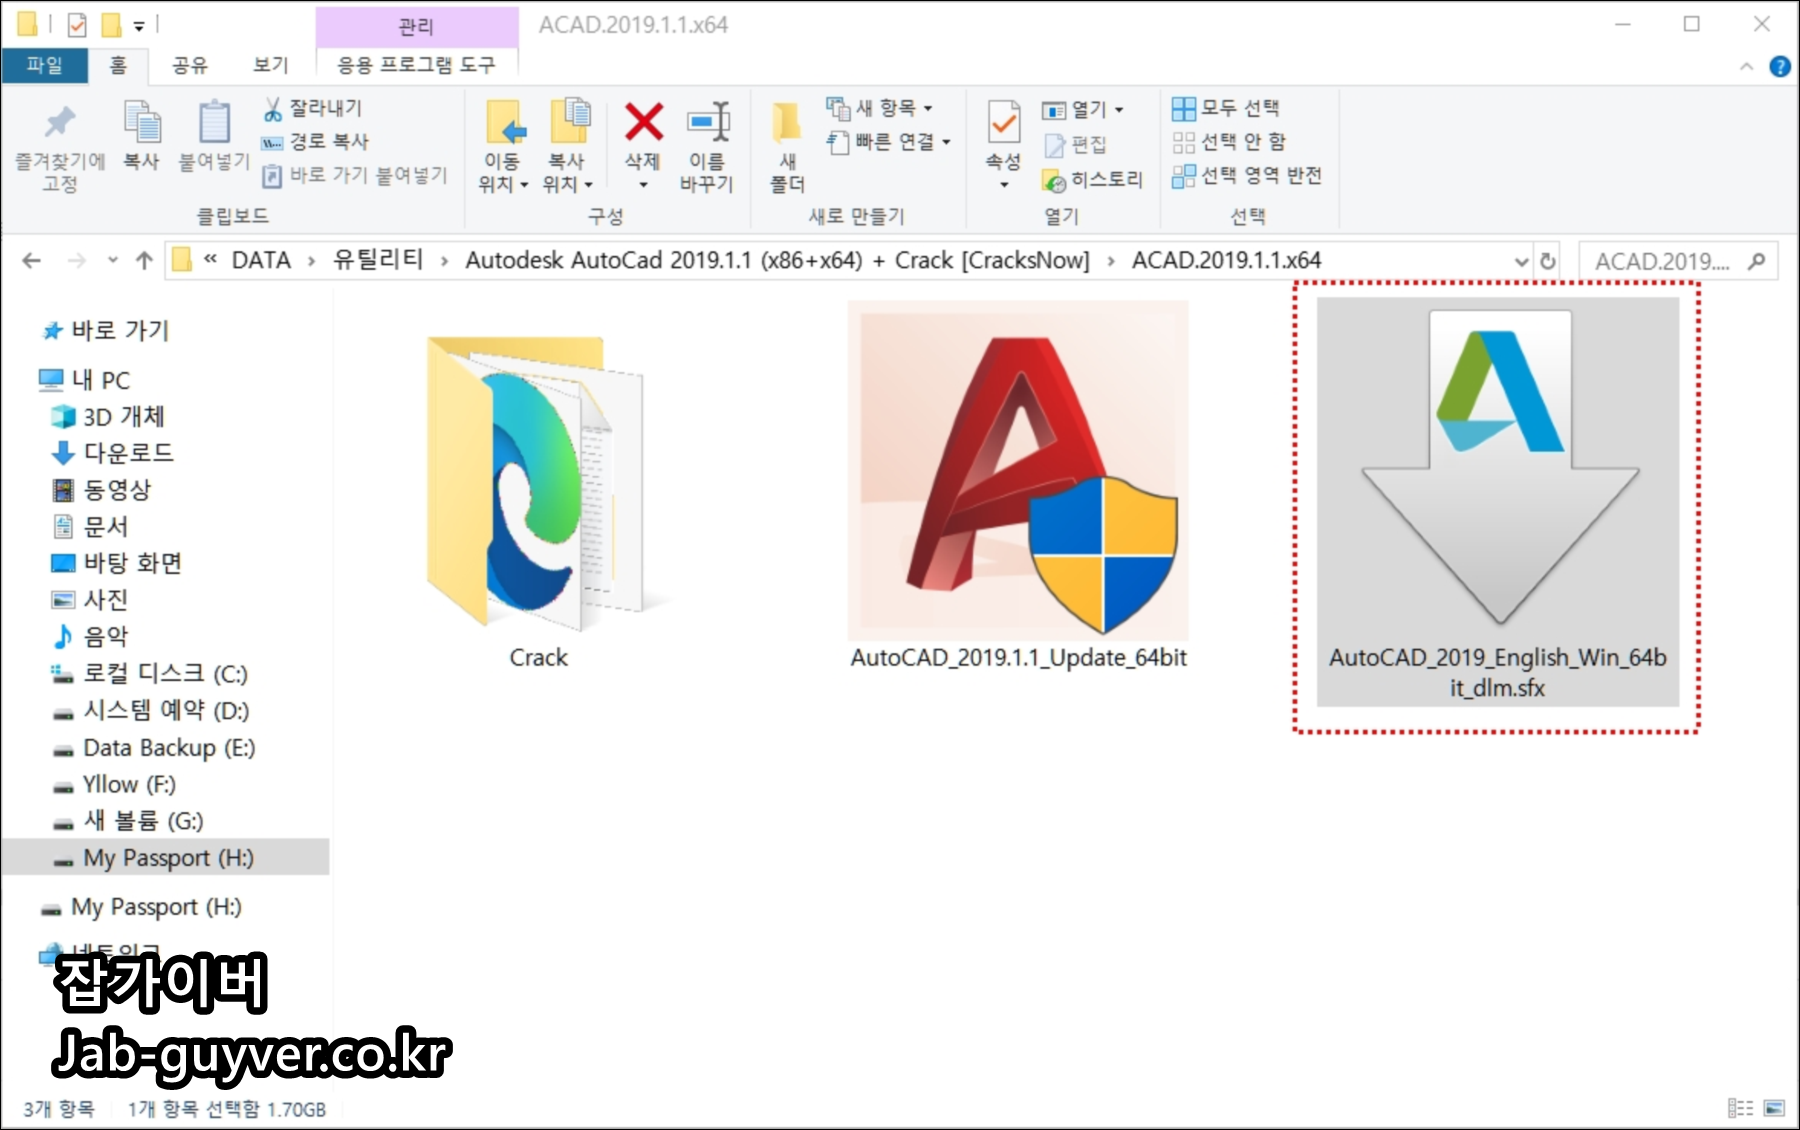Viewport: 1800px width, 1130px height.
Task: Click Autodesk AutoCad 2019.1.1 path segment
Action: coord(777,261)
